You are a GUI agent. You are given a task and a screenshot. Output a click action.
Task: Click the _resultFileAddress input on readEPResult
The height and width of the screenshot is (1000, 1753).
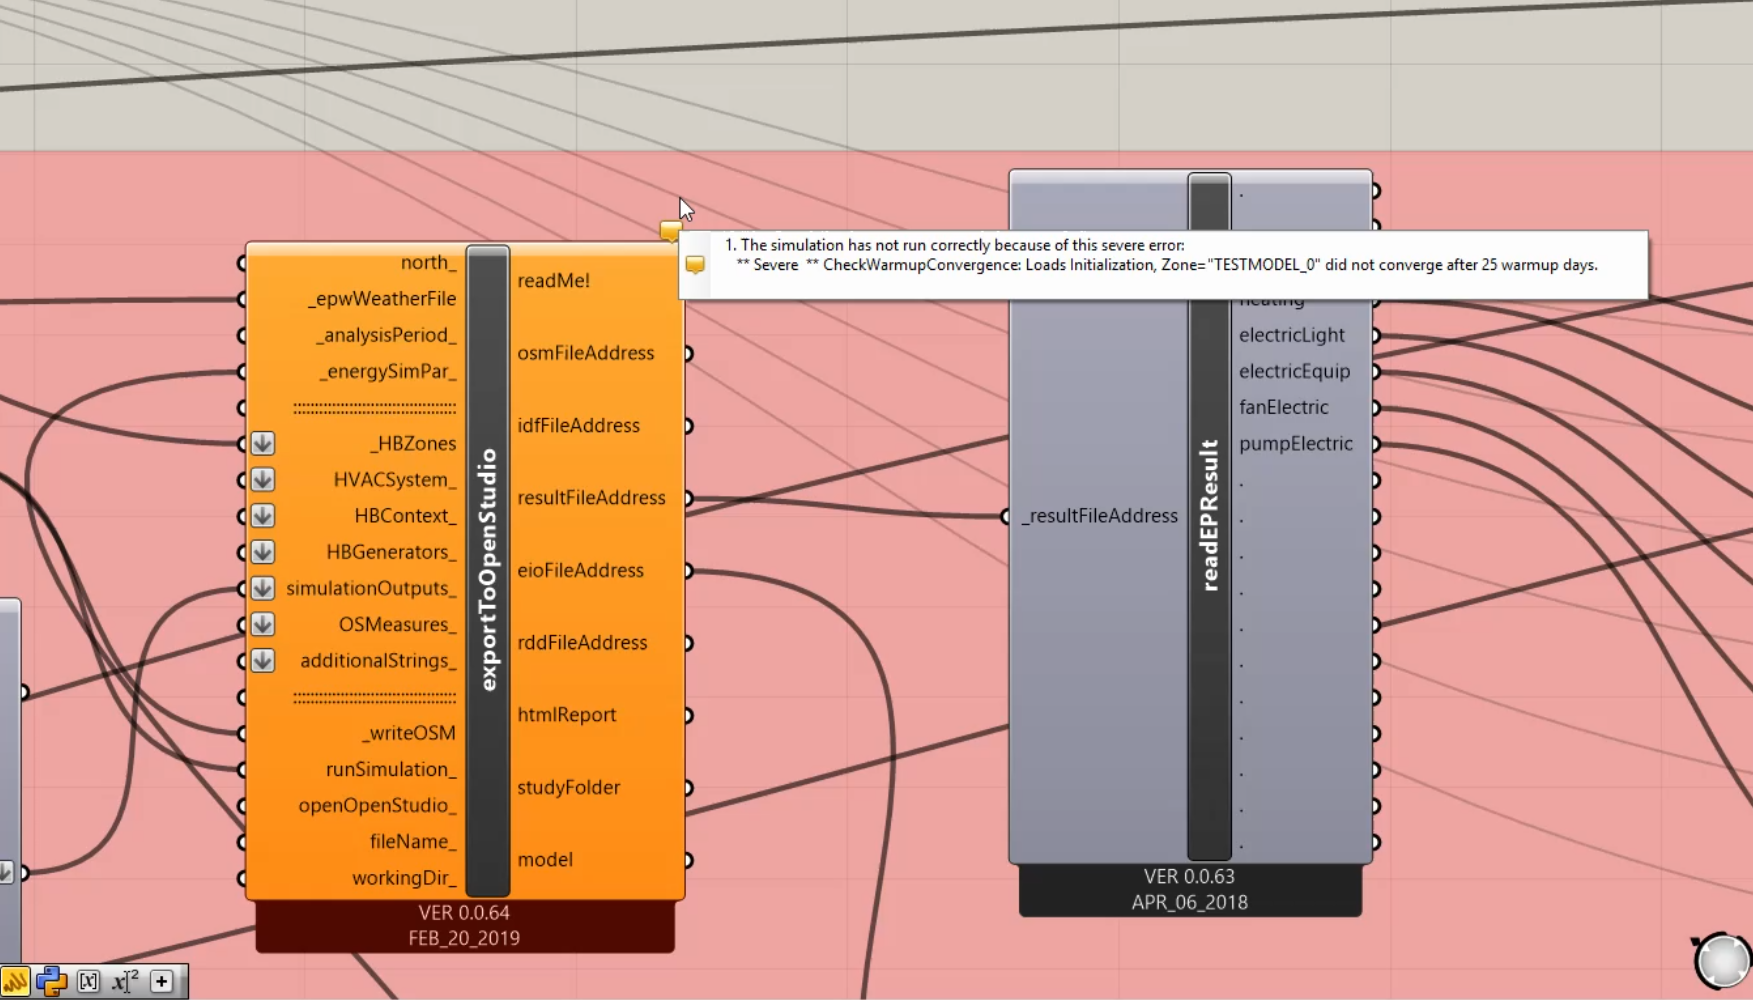pyautogui.click(x=1099, y=516)
